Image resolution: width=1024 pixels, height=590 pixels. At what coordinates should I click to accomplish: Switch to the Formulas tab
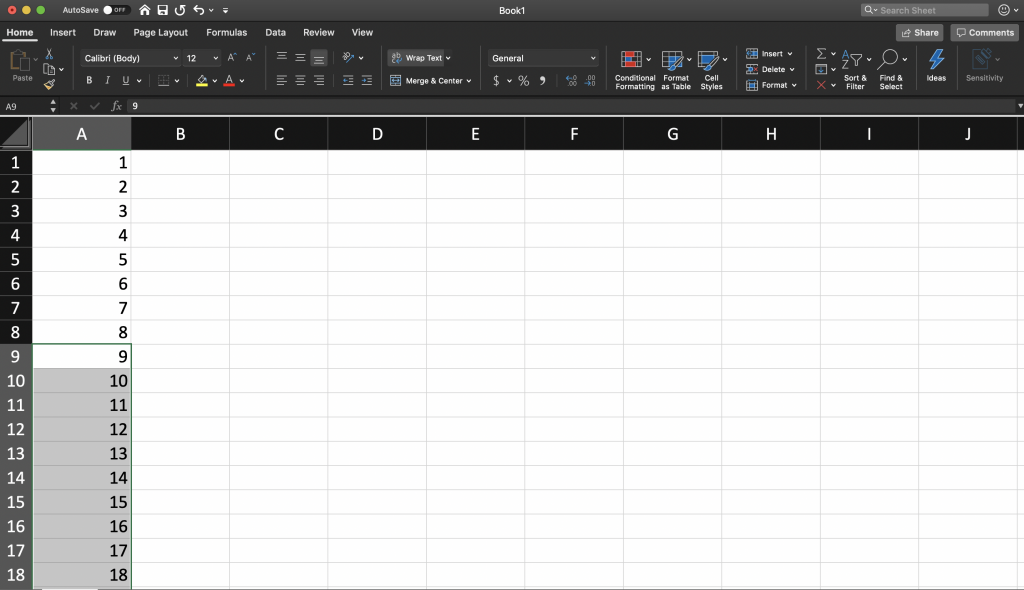[x=227, y=32]
